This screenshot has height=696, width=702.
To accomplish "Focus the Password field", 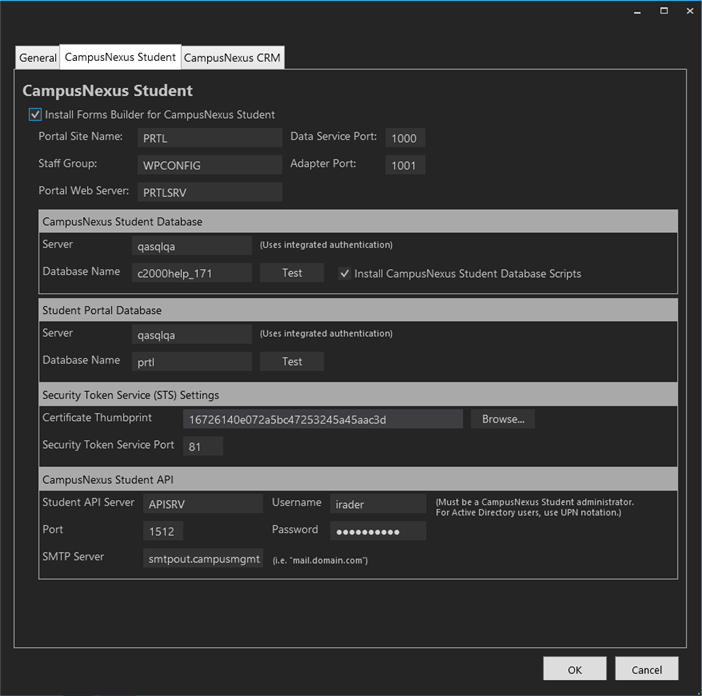I will coord(378,531).
